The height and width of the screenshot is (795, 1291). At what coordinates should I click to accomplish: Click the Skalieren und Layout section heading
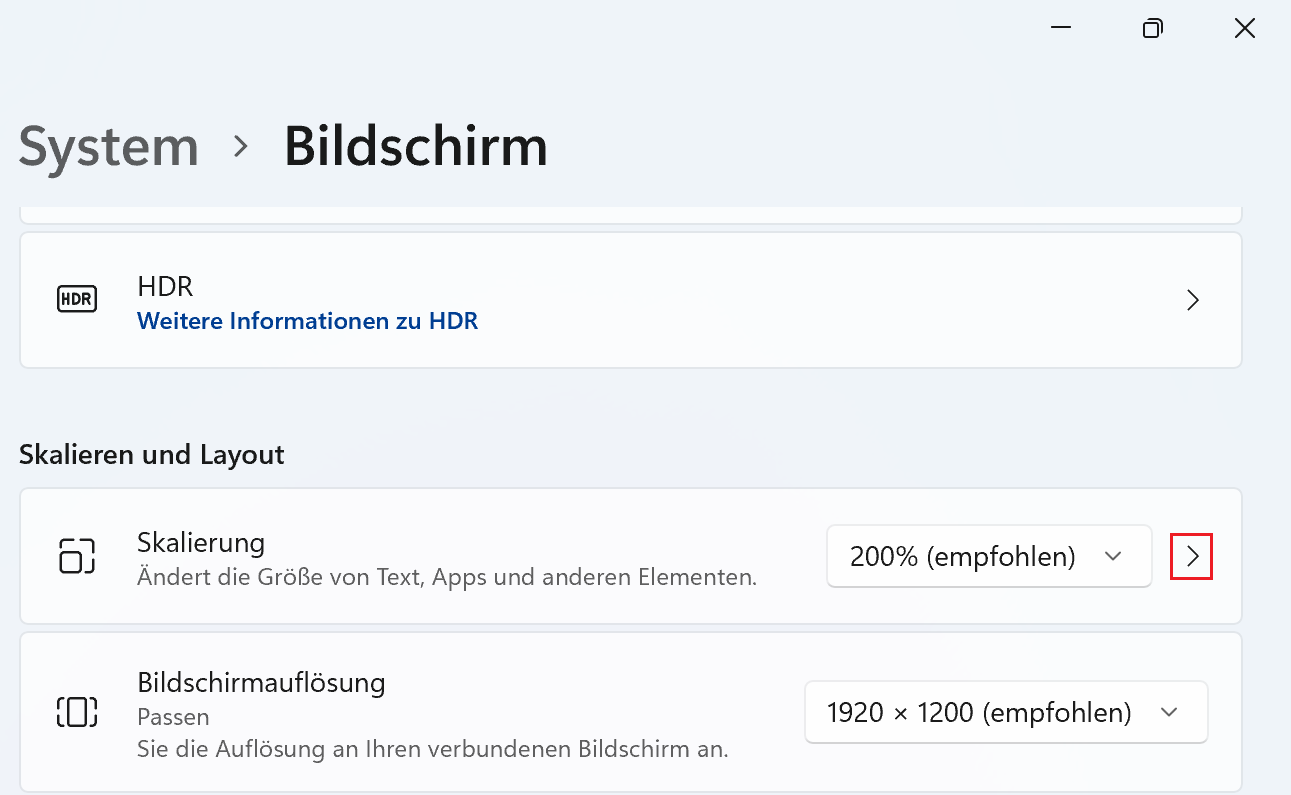tap(151, 455)
